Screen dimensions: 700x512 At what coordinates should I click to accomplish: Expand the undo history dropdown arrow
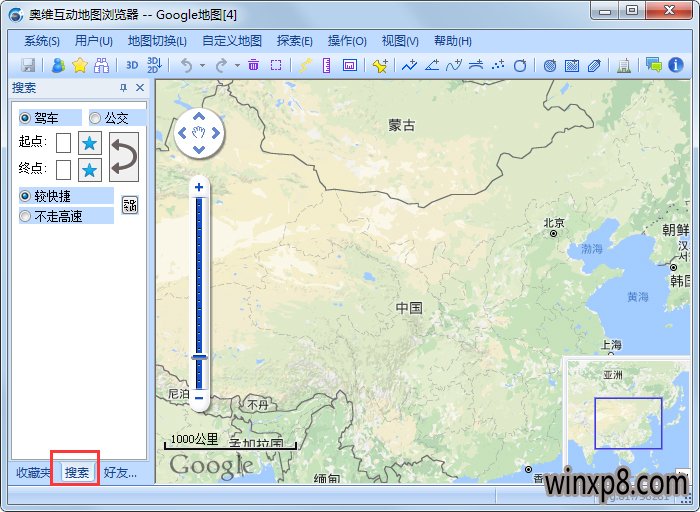[x=202, y=66]
